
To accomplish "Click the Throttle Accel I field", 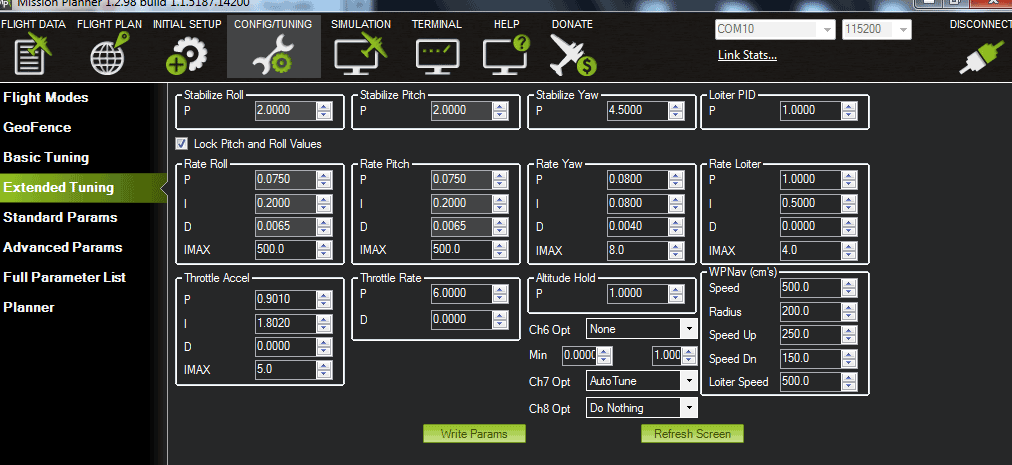I will click(x=285, y=323).
